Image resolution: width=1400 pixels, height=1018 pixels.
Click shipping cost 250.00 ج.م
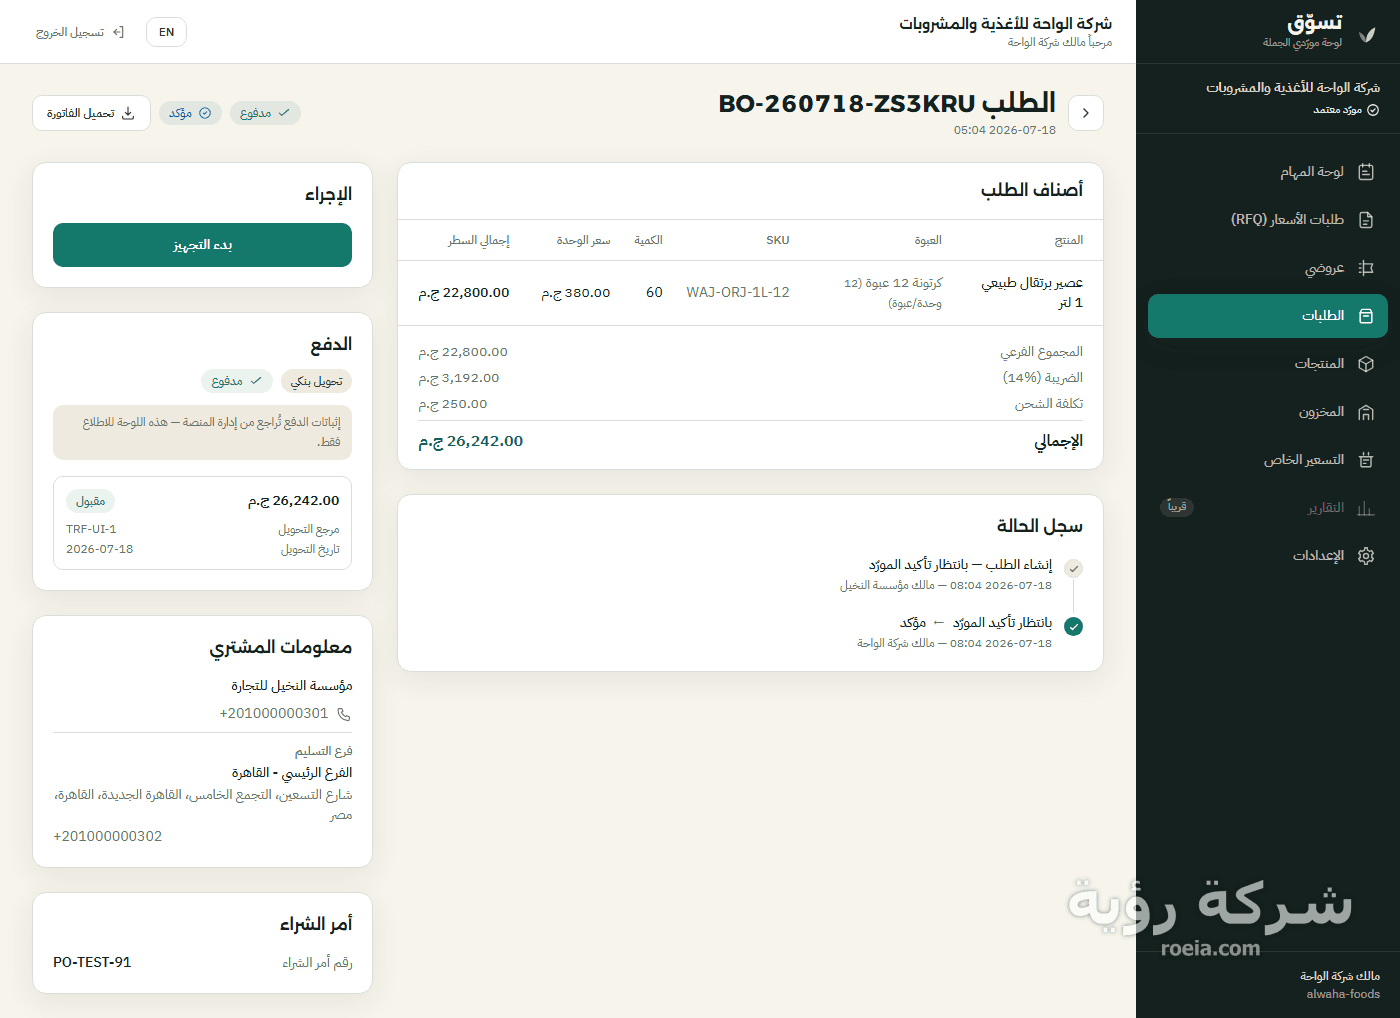(453, 404)
